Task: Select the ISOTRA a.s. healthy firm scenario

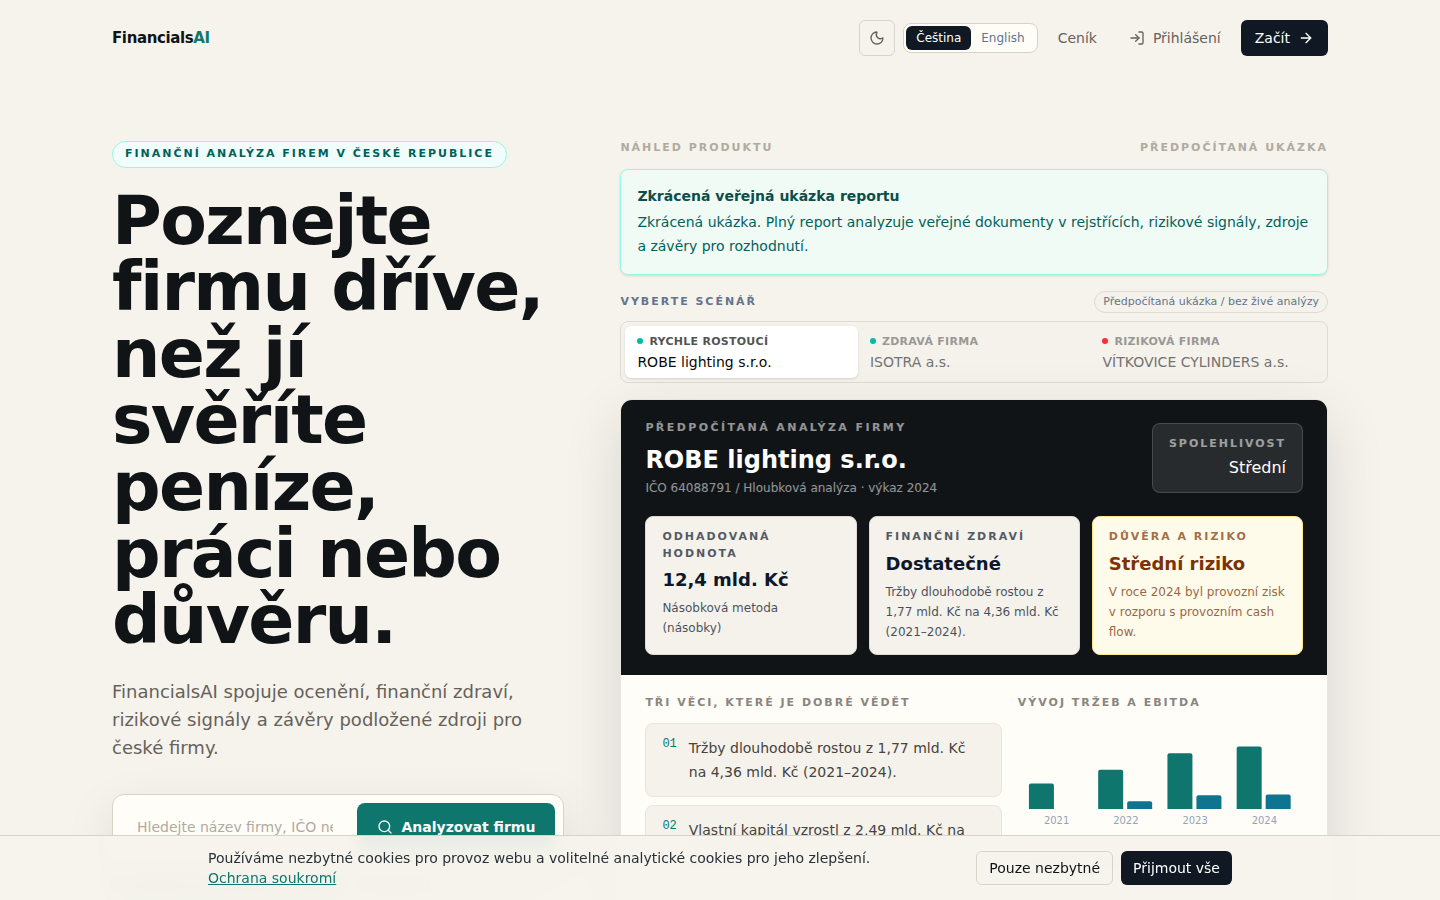Action: tap(973, 352)
